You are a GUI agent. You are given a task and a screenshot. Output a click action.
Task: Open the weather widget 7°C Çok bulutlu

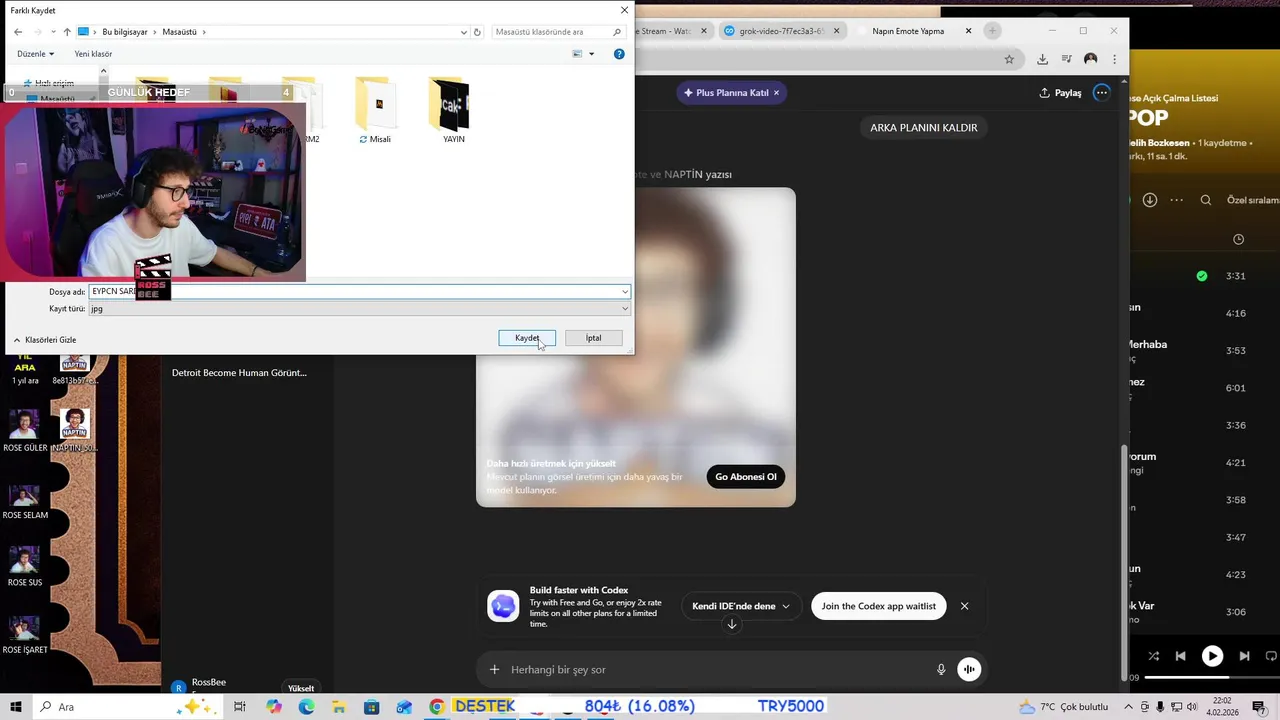click(x=1064, y=707)
